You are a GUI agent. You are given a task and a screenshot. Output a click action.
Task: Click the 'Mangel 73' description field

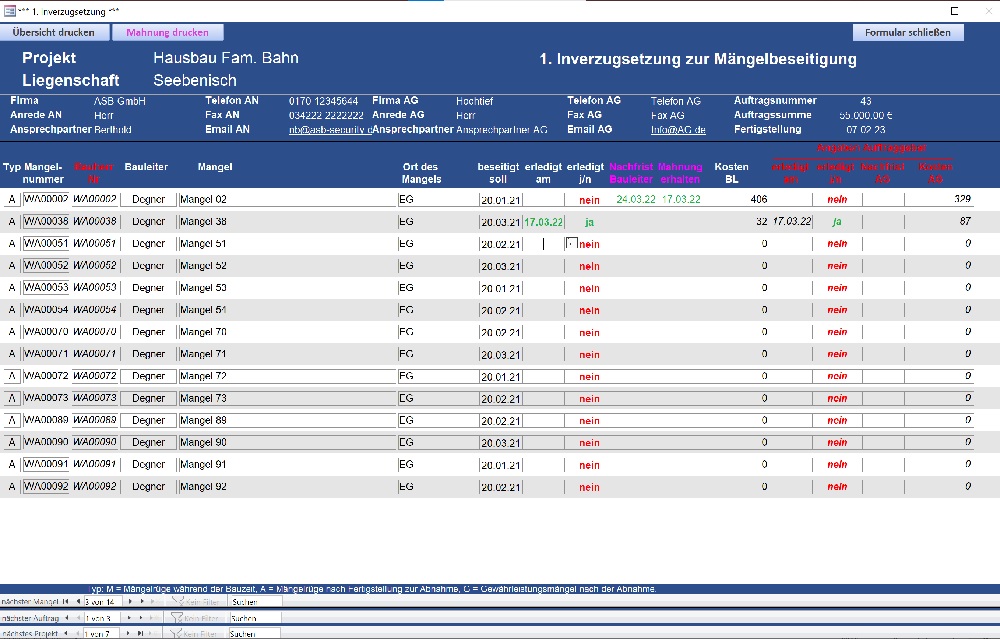click(287, 398)
